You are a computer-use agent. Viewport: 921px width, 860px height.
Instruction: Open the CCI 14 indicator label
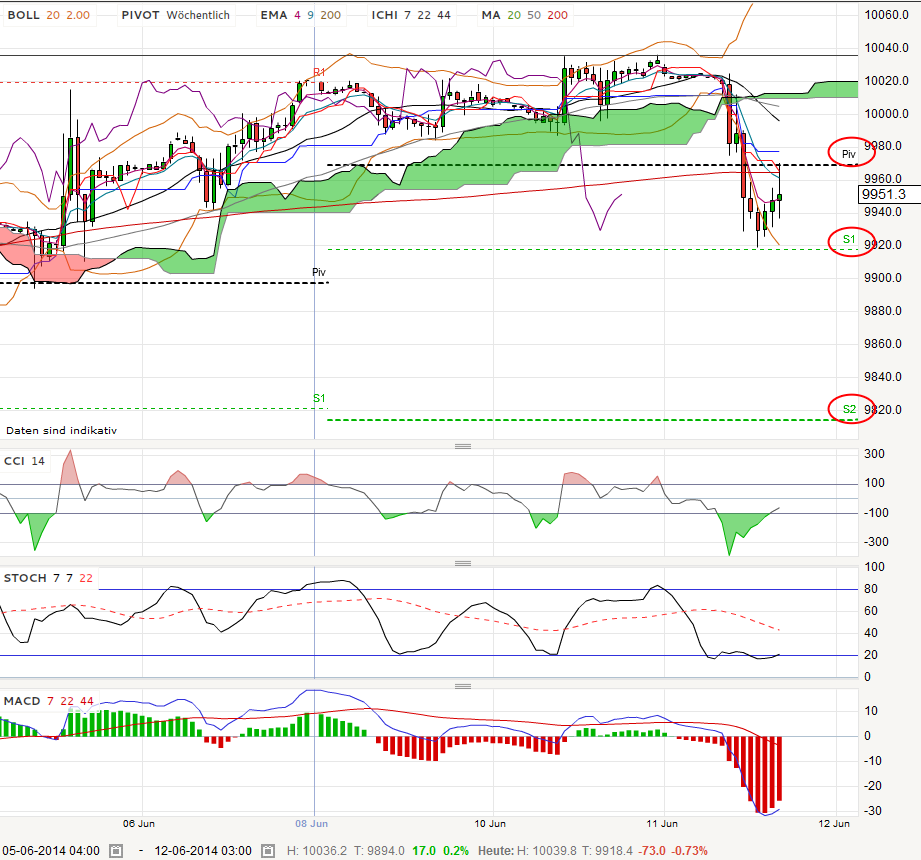point(24,461)
